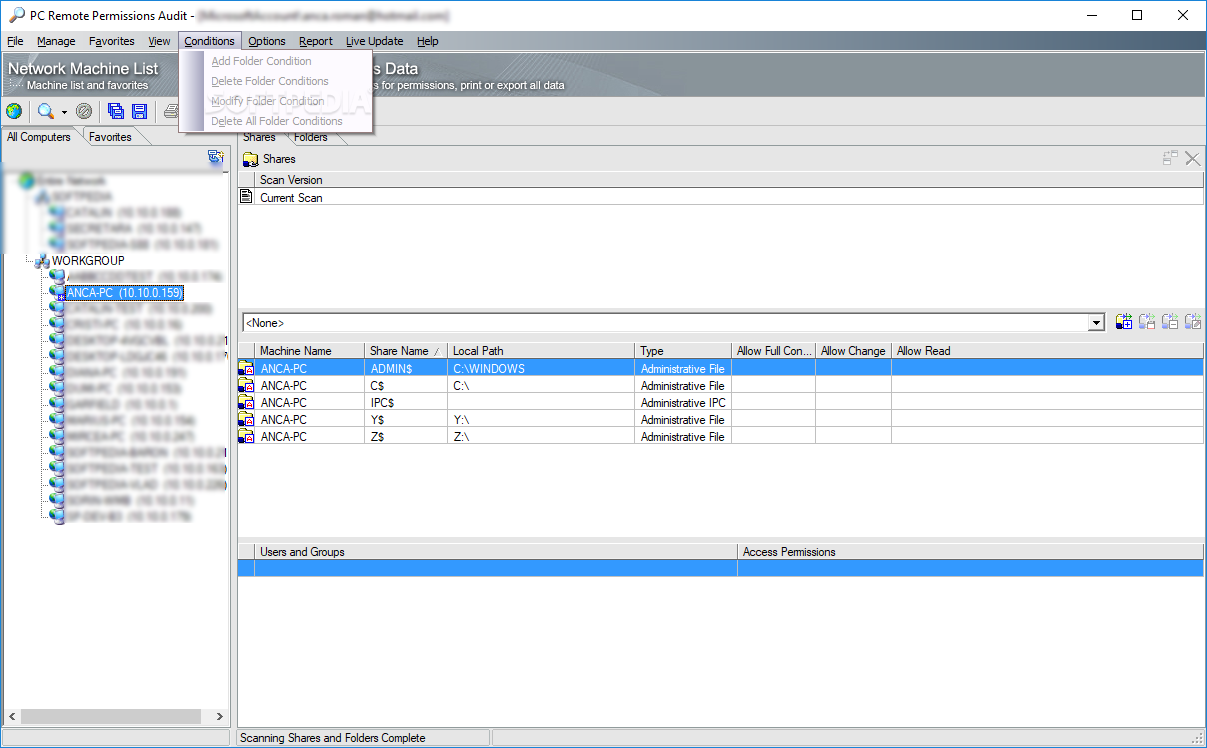Image resolution: width=1207 pixels, height=748 pixels.
Task: Click the rearrange panes icon
Action: (x=1170, y=158)
